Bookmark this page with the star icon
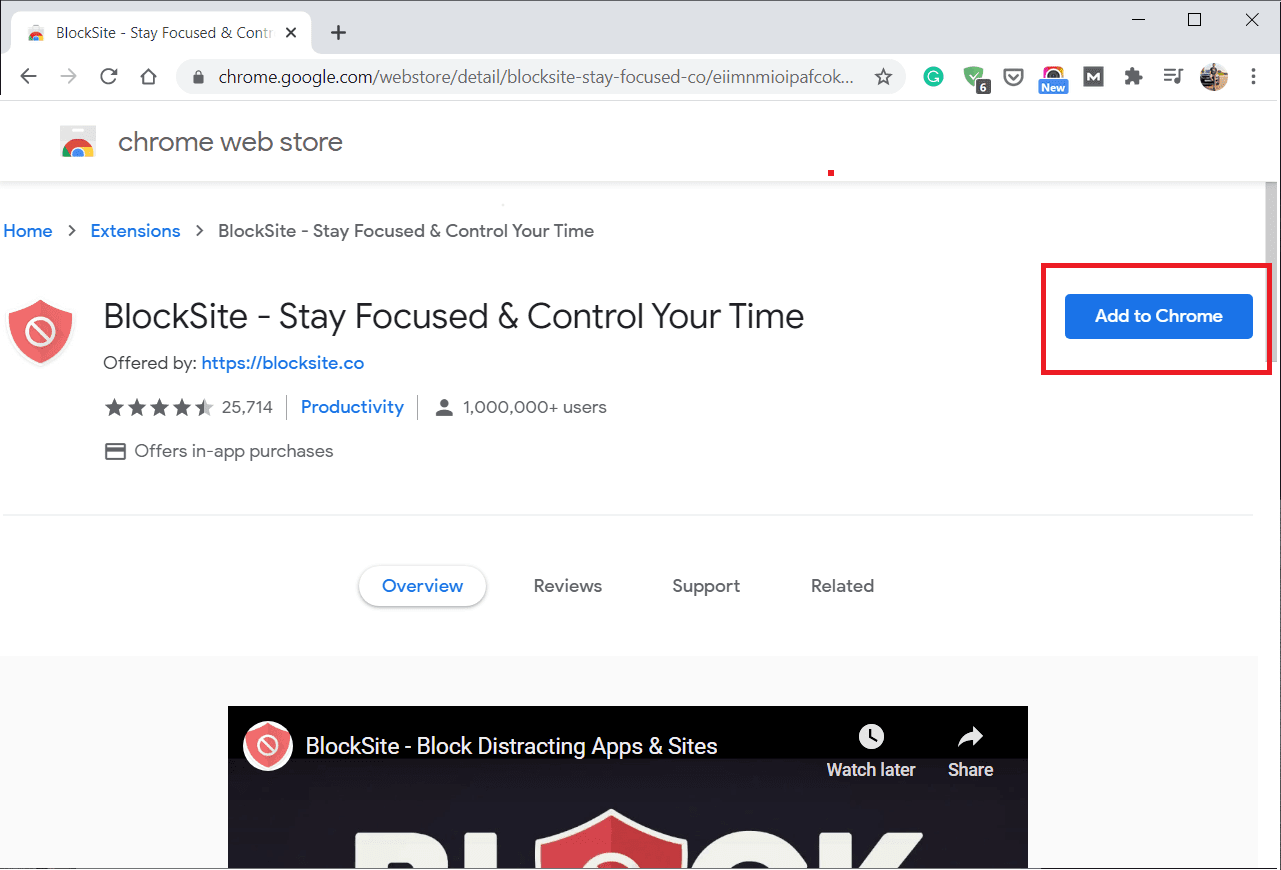Screen dimensions: 1281x870 883,77
